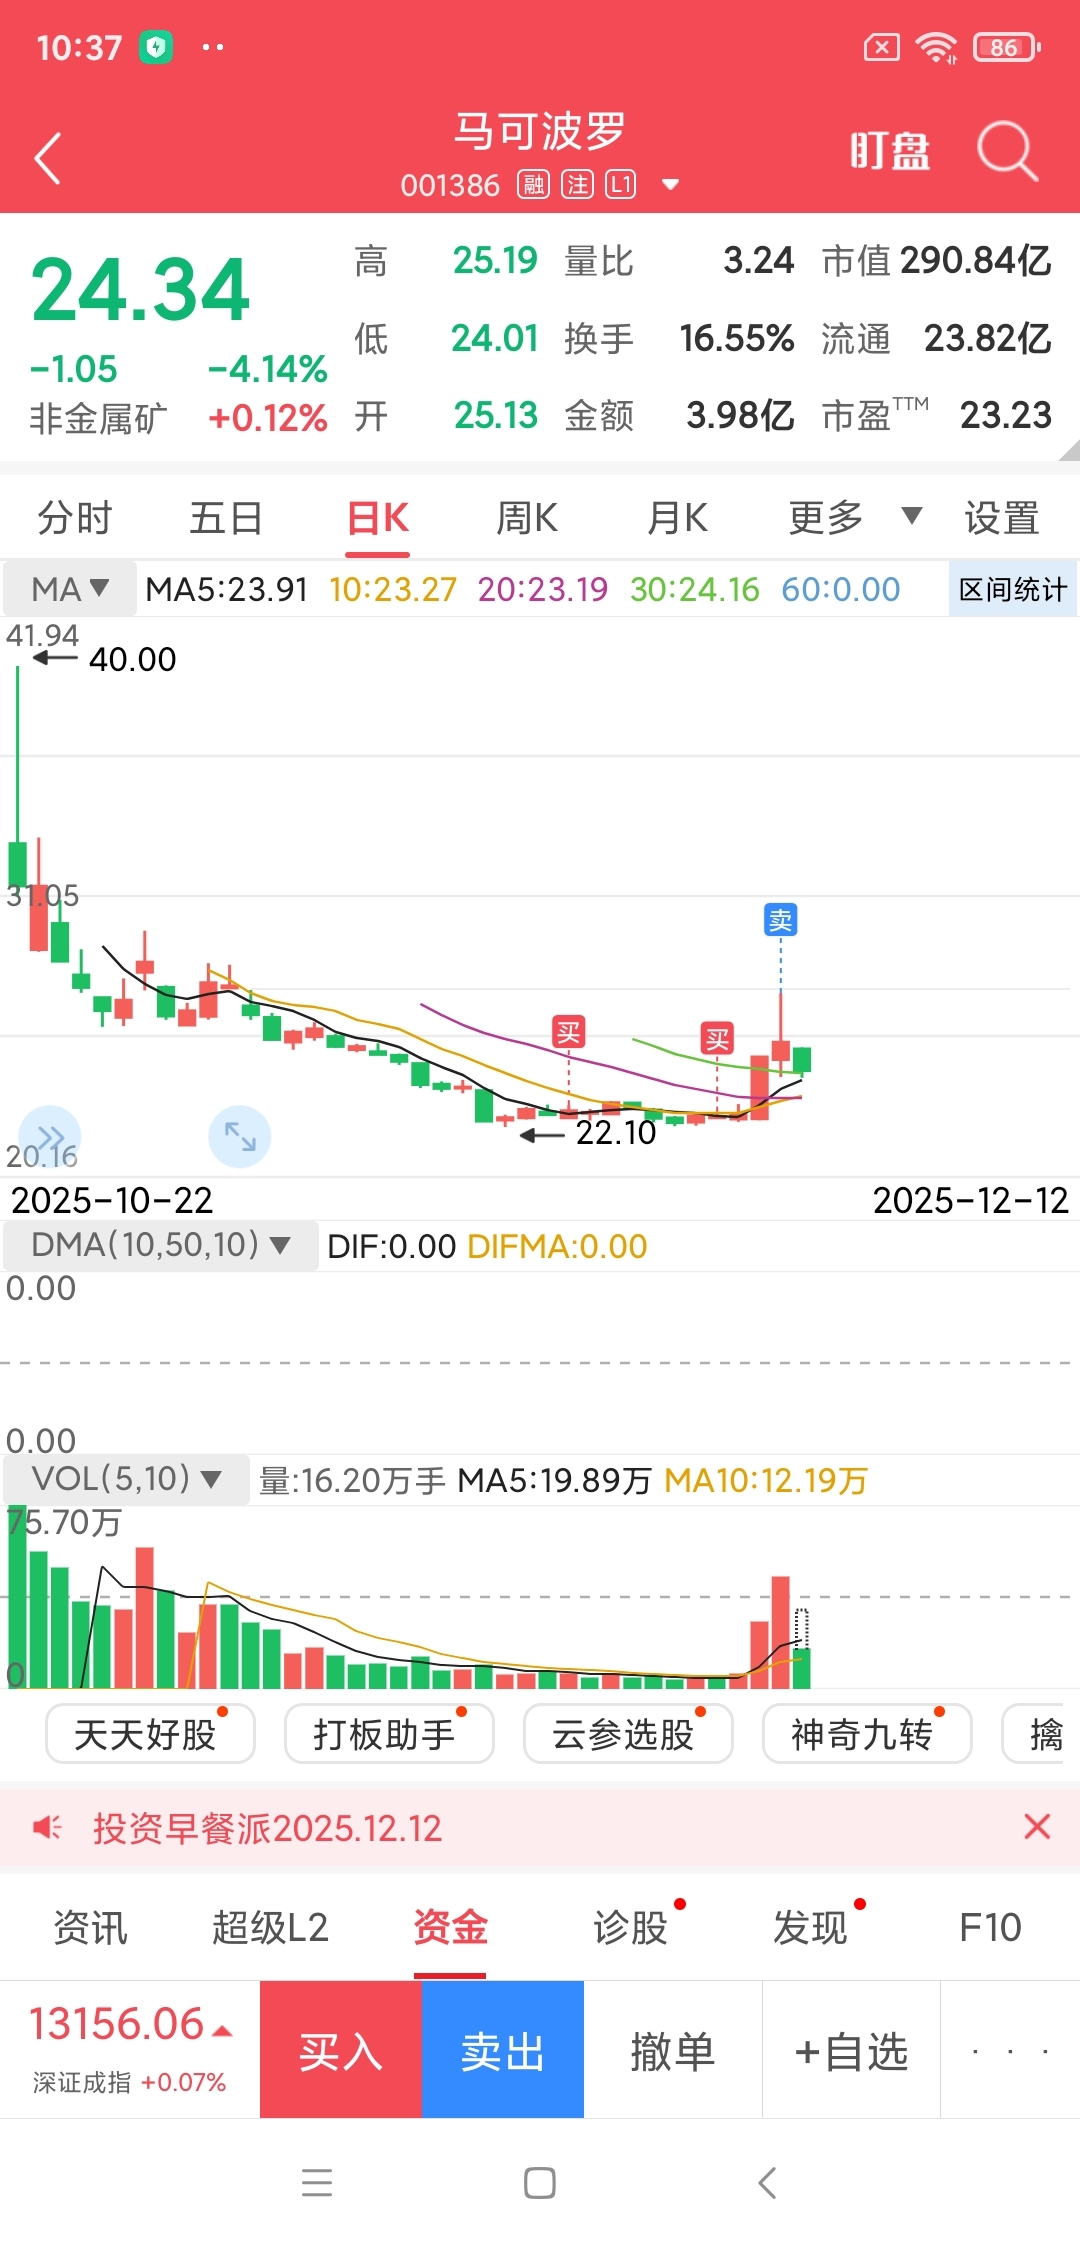
Task: Switch to 分时 intraday chart tab
Action: click(75, 518)
